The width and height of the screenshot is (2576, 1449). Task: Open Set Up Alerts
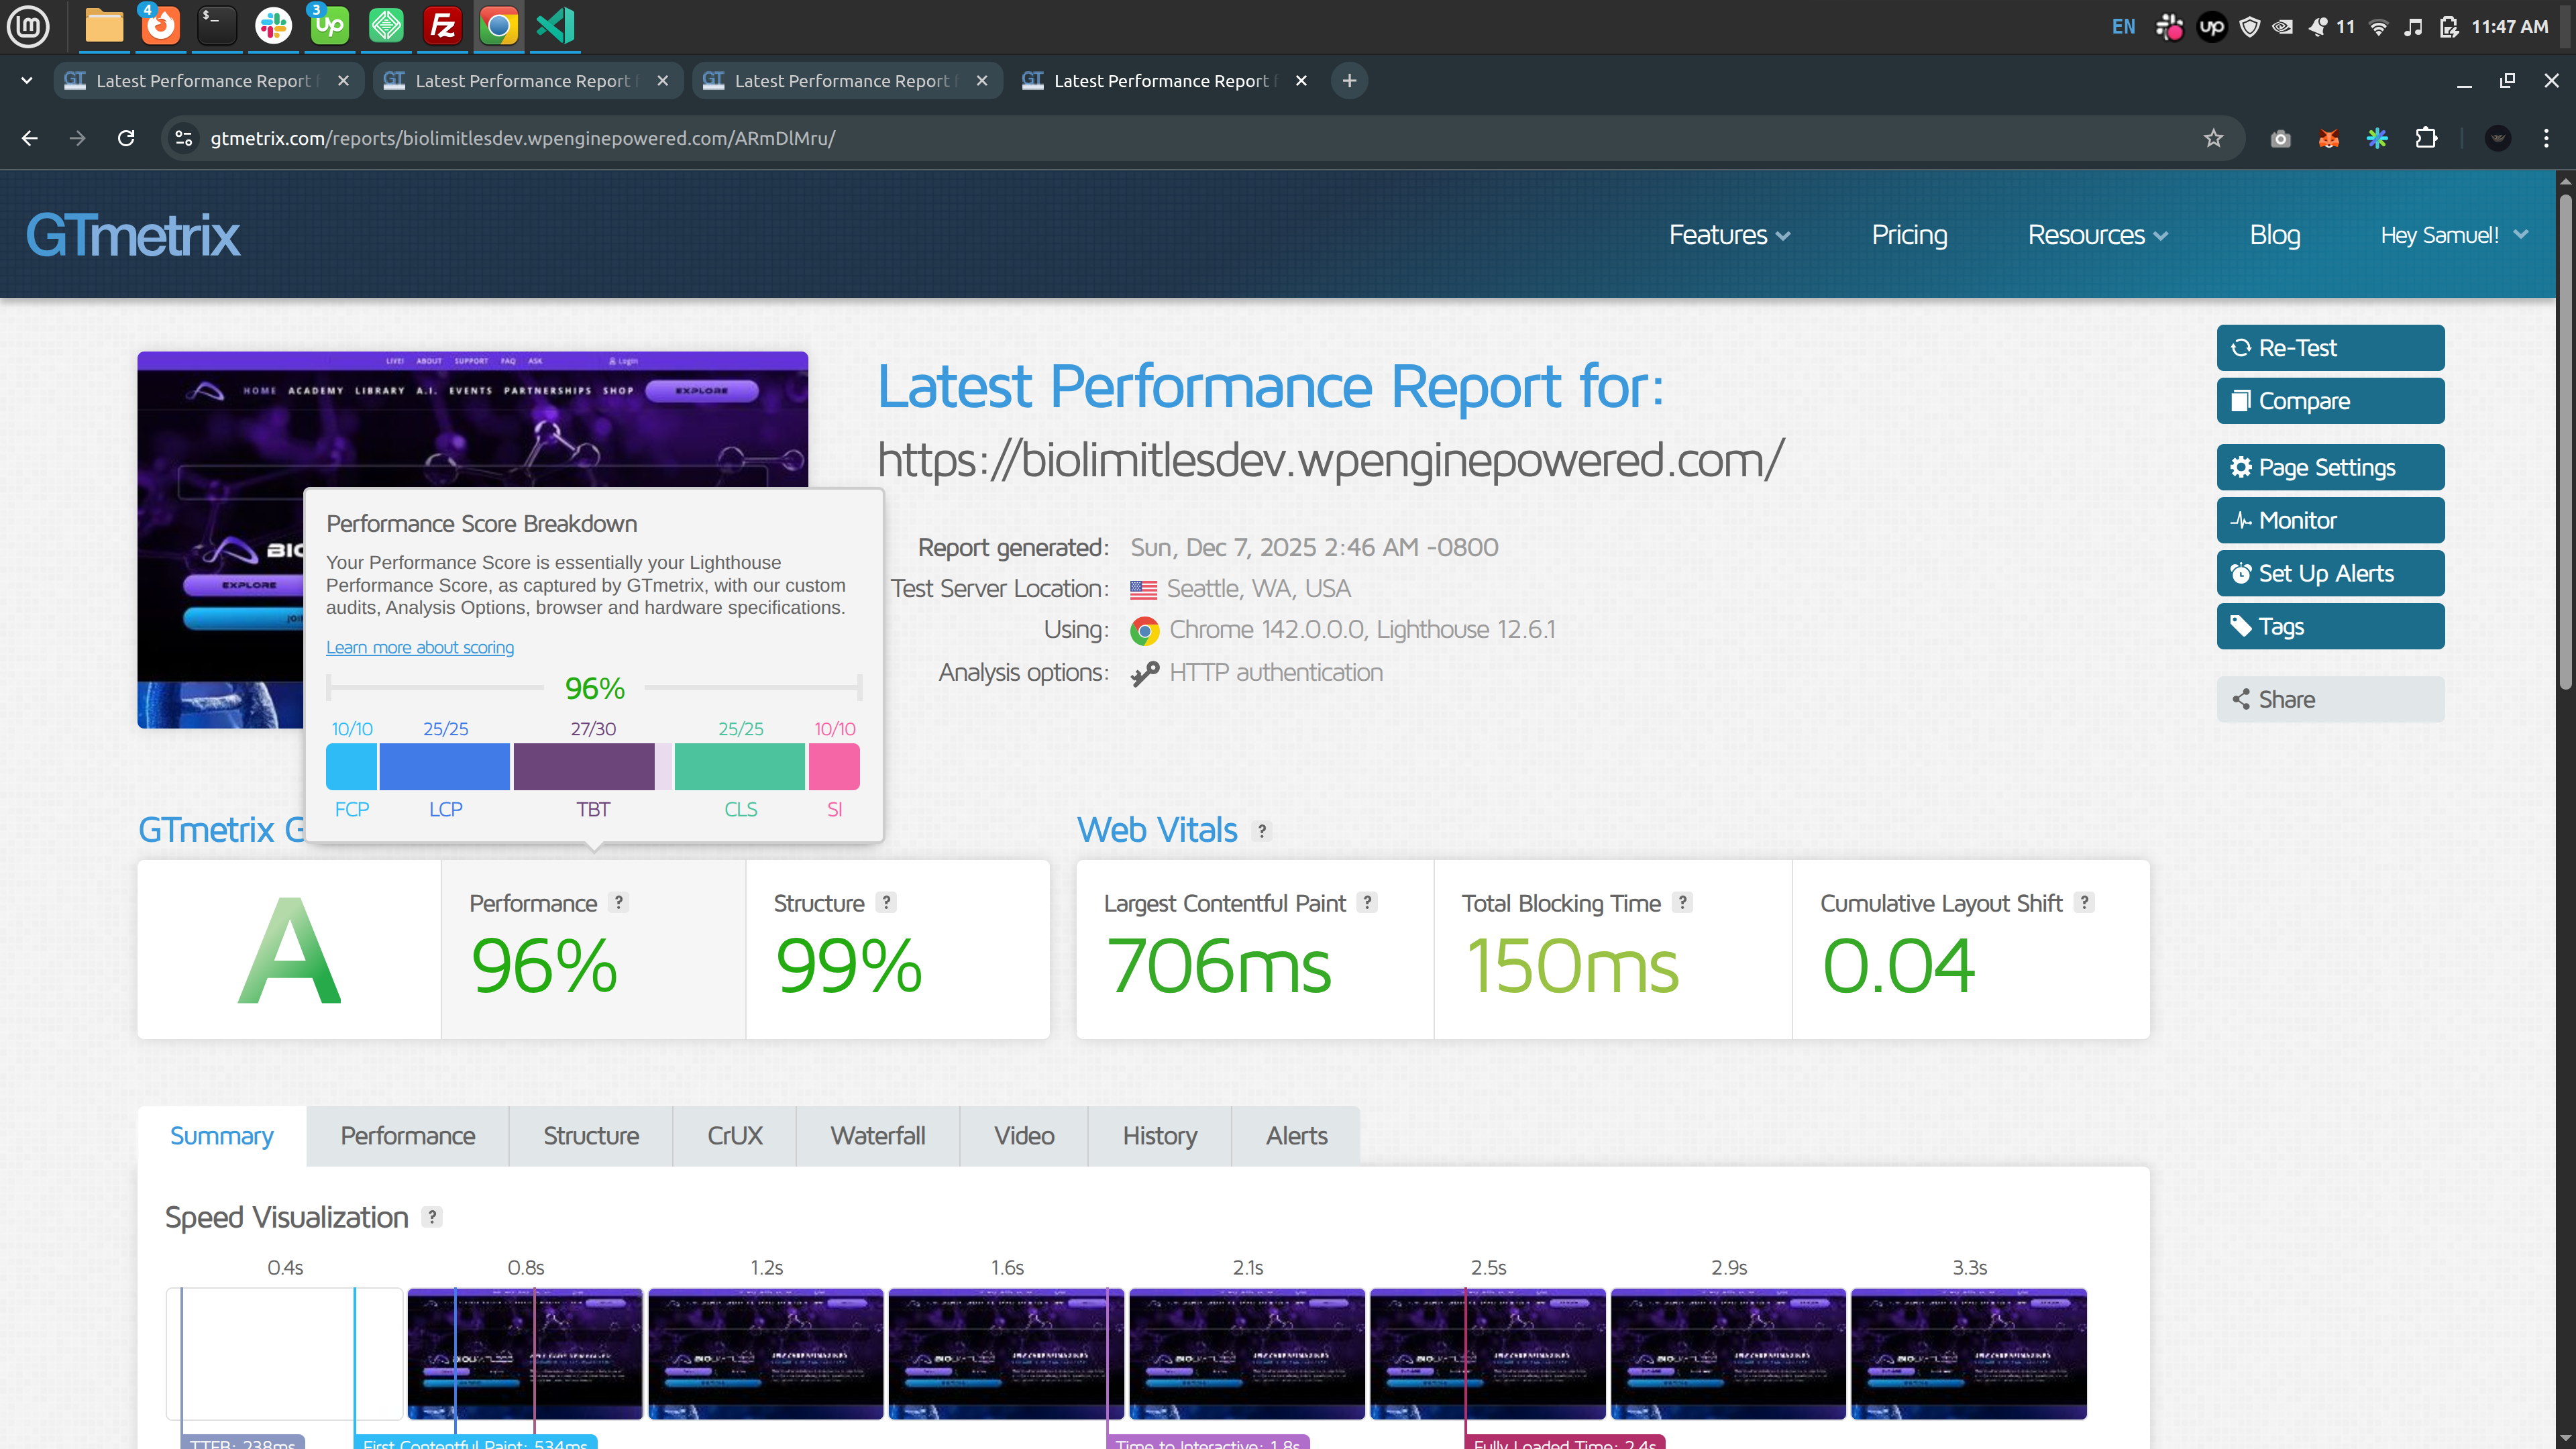click(2329, 573)
